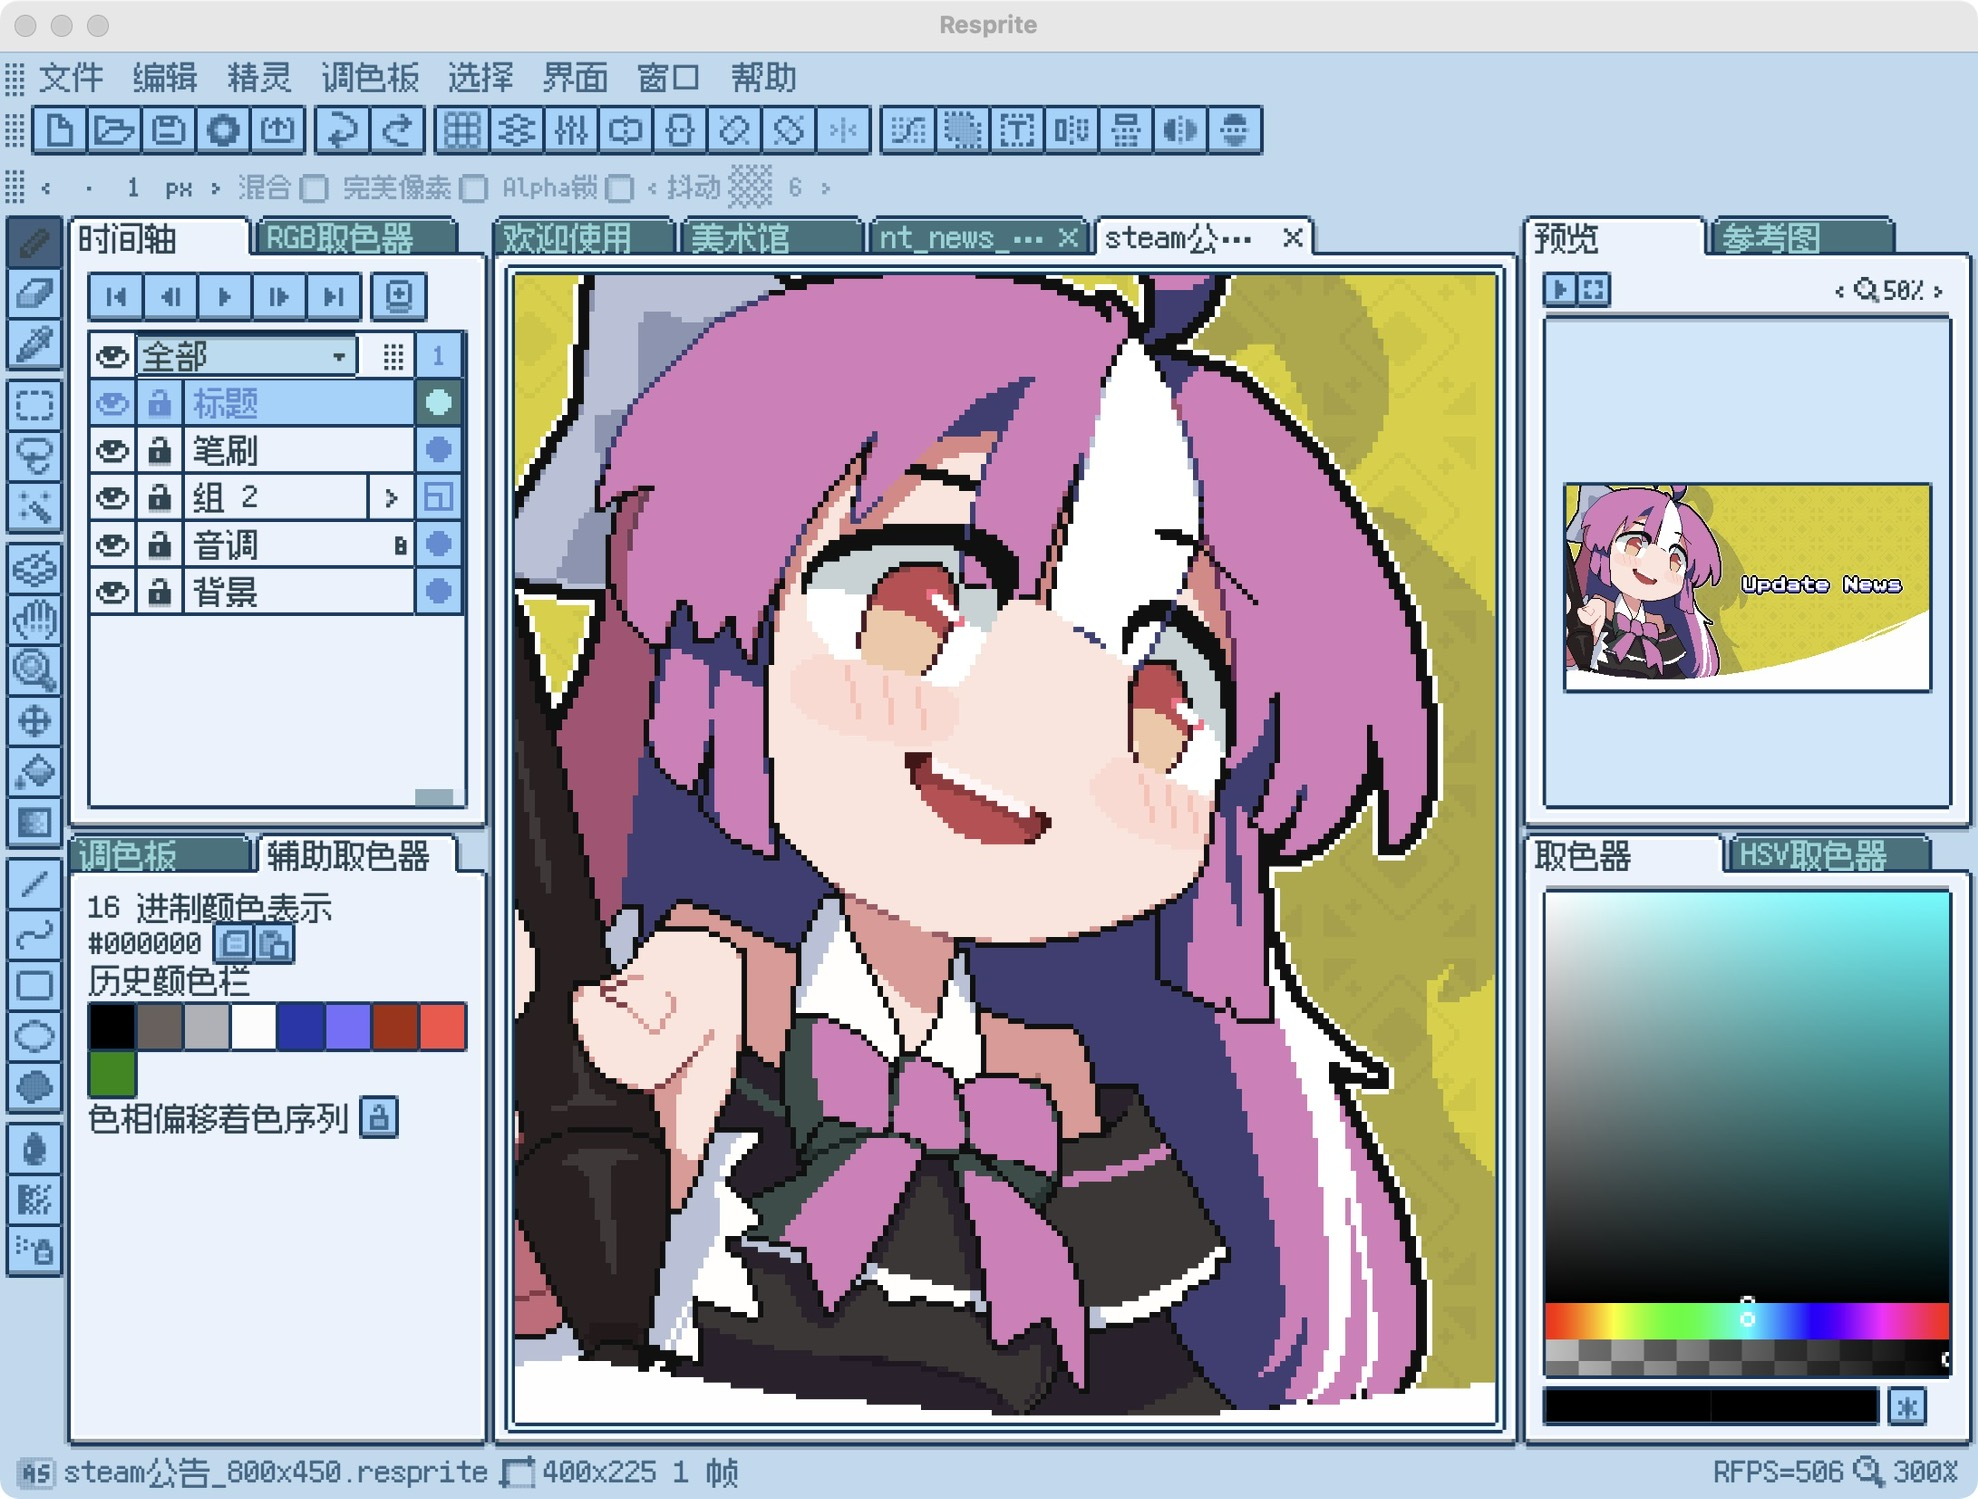Select the eyedropper tool
1978x1499 pixels.
tap(34, 345)
